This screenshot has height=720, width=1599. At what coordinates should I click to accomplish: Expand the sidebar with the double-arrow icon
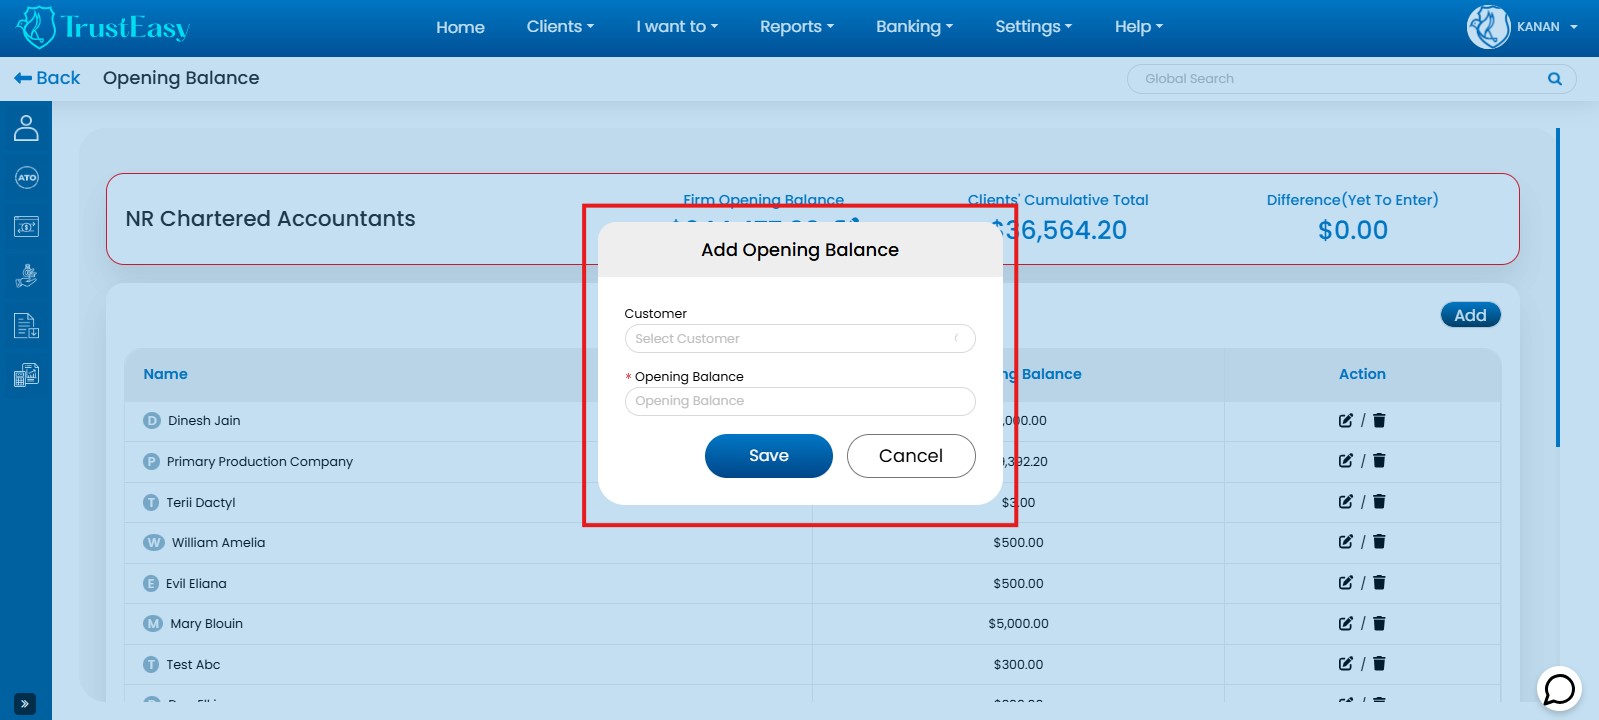point(25,704)
